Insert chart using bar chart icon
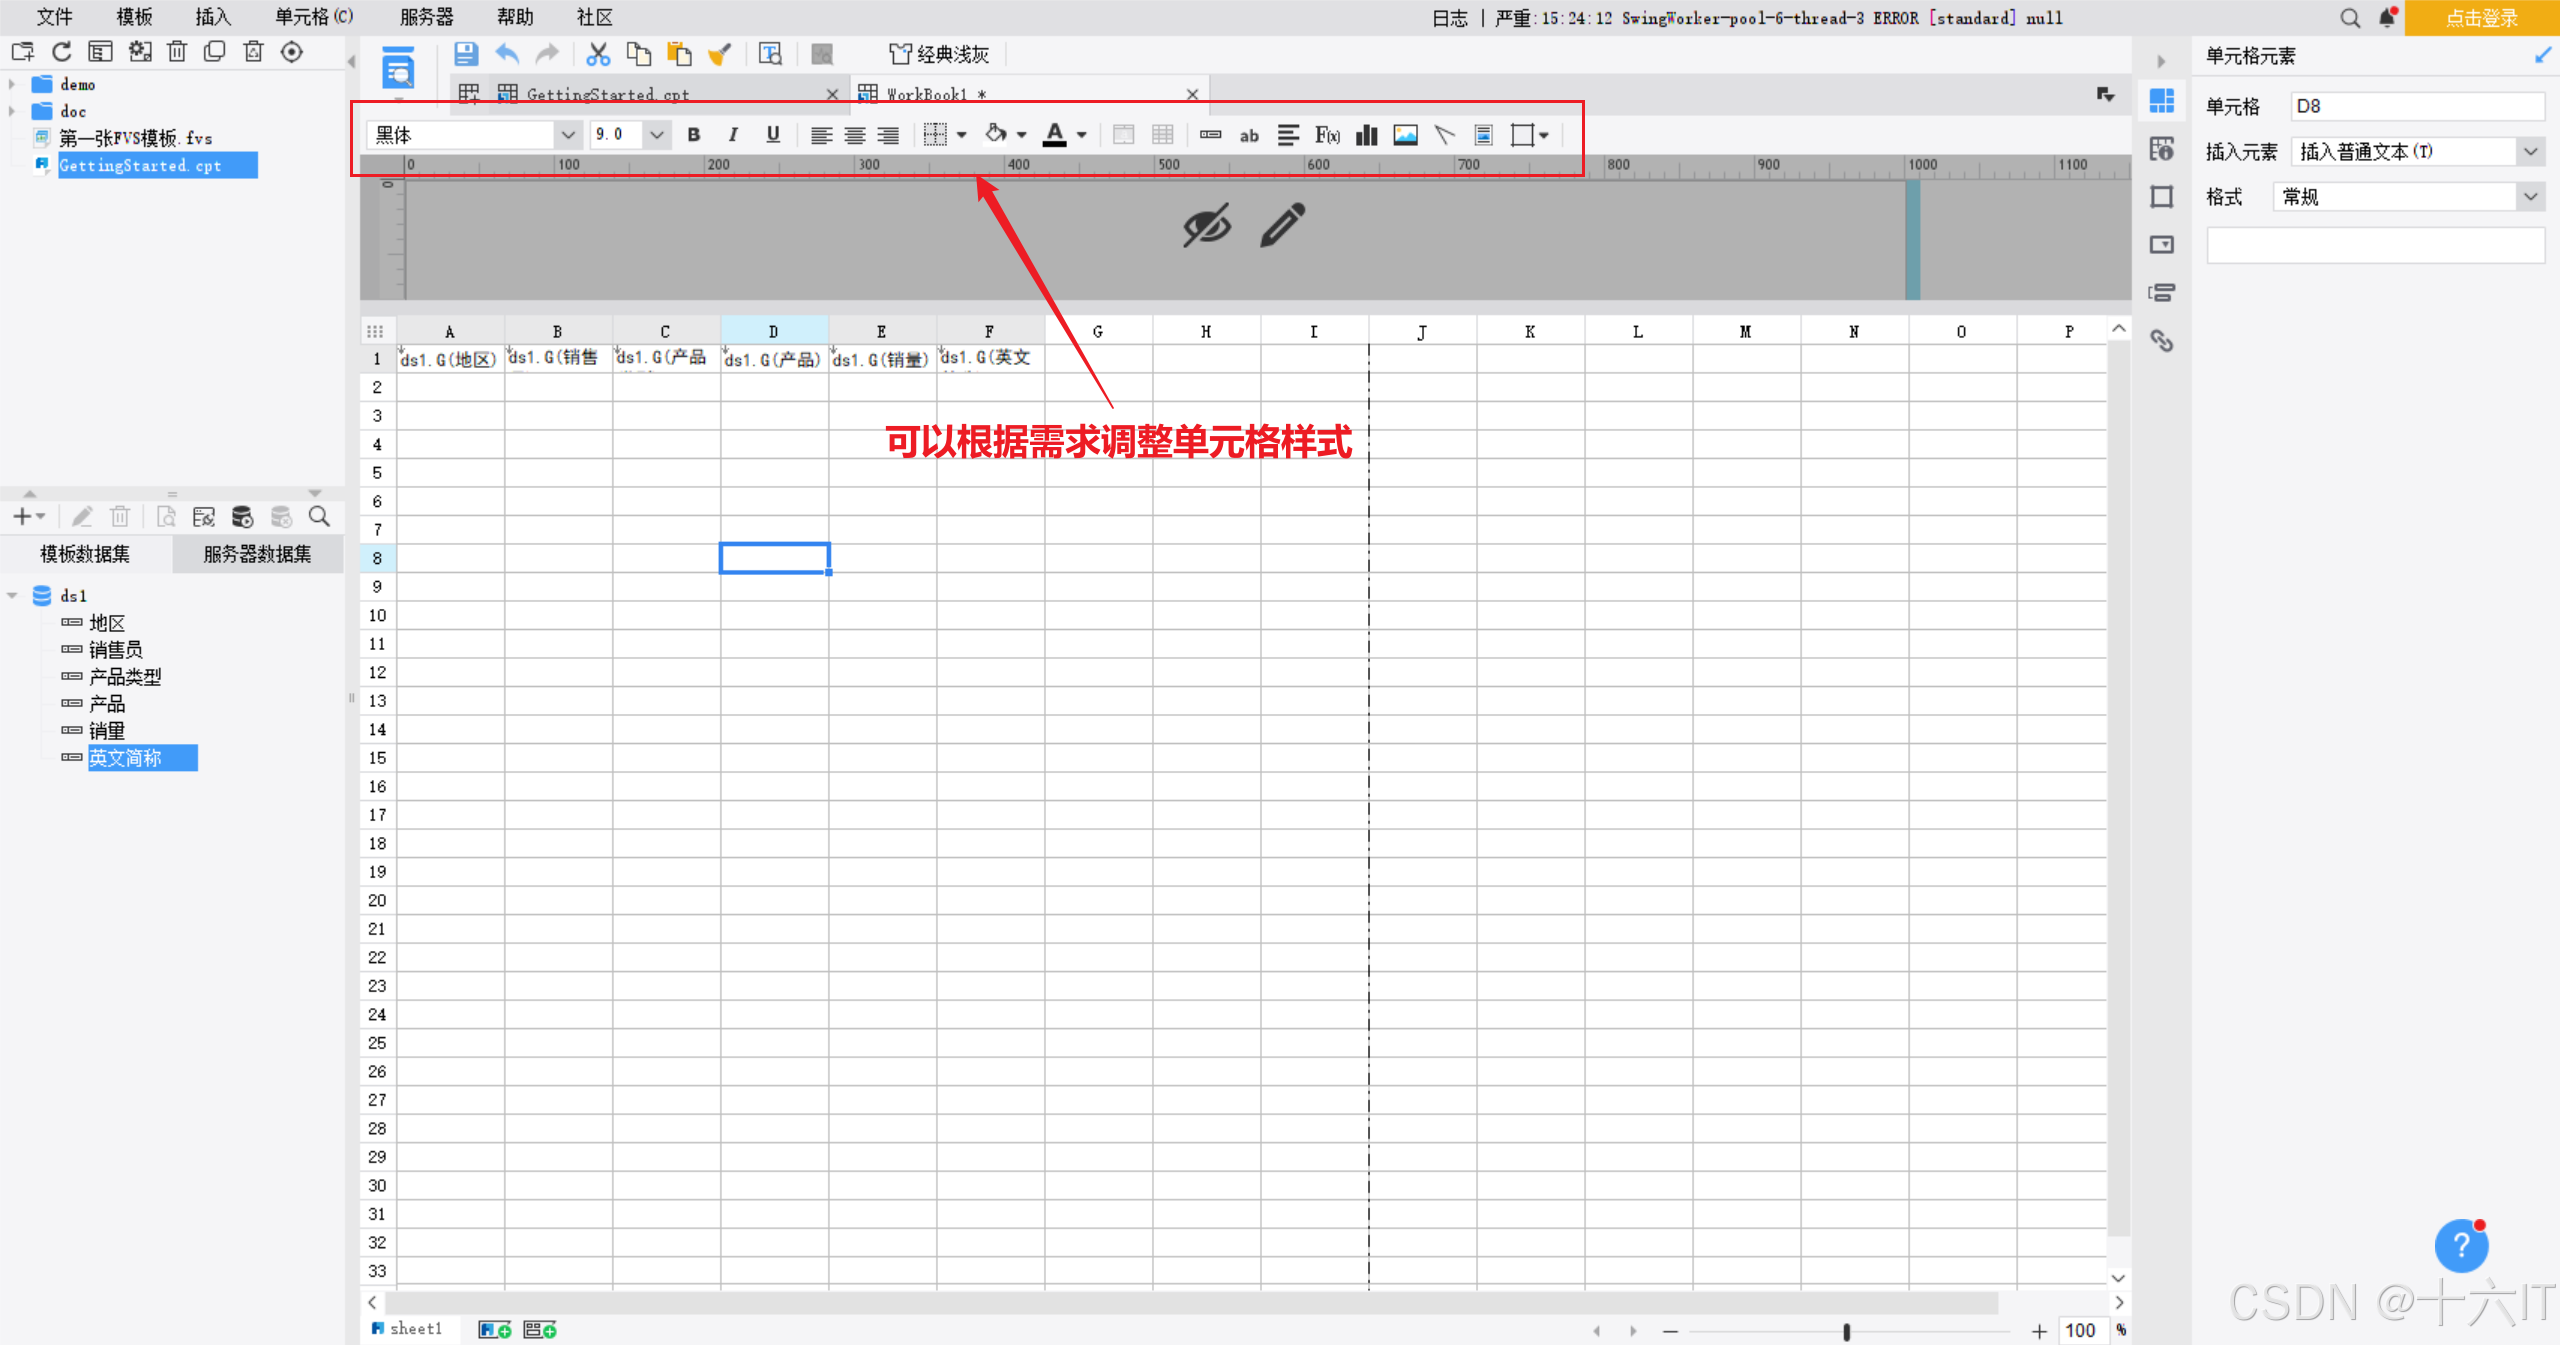Viewport: 2560px width, 1345px height. point(1366,135)
